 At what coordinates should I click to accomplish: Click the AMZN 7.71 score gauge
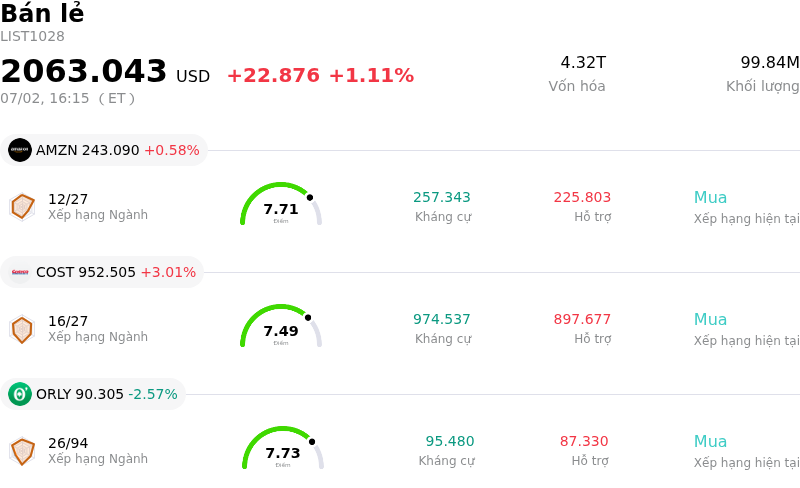coord(281,204)
